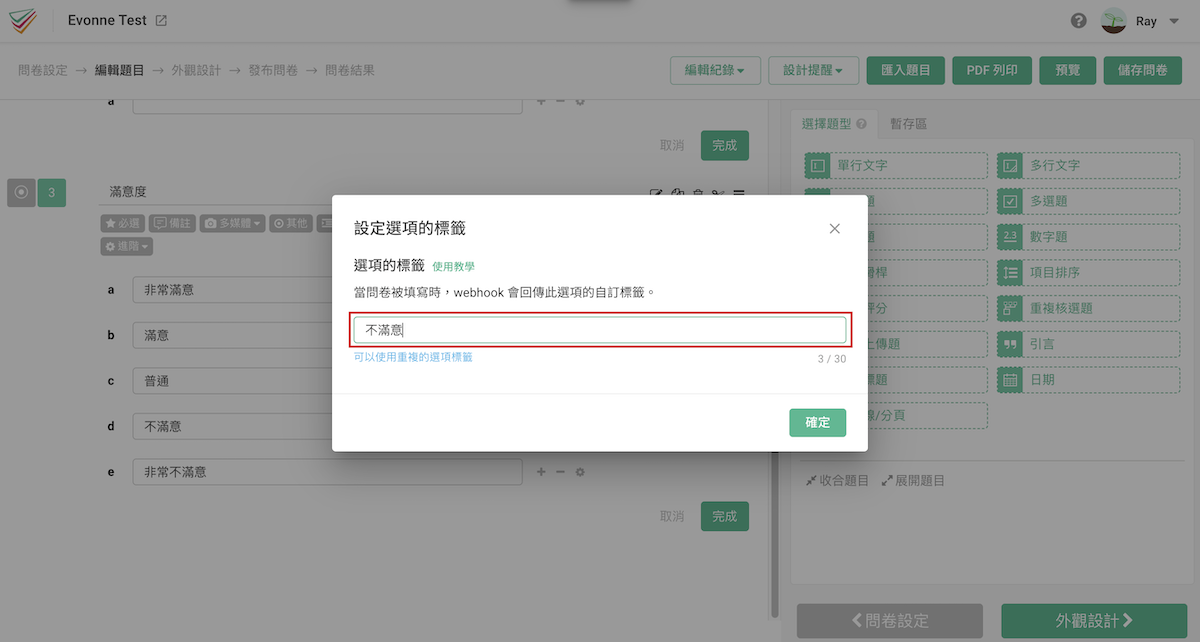The height and width of the screenshot is (642, 1200).
Task: Click the green question number 3 badge
Action: point(52,193)
